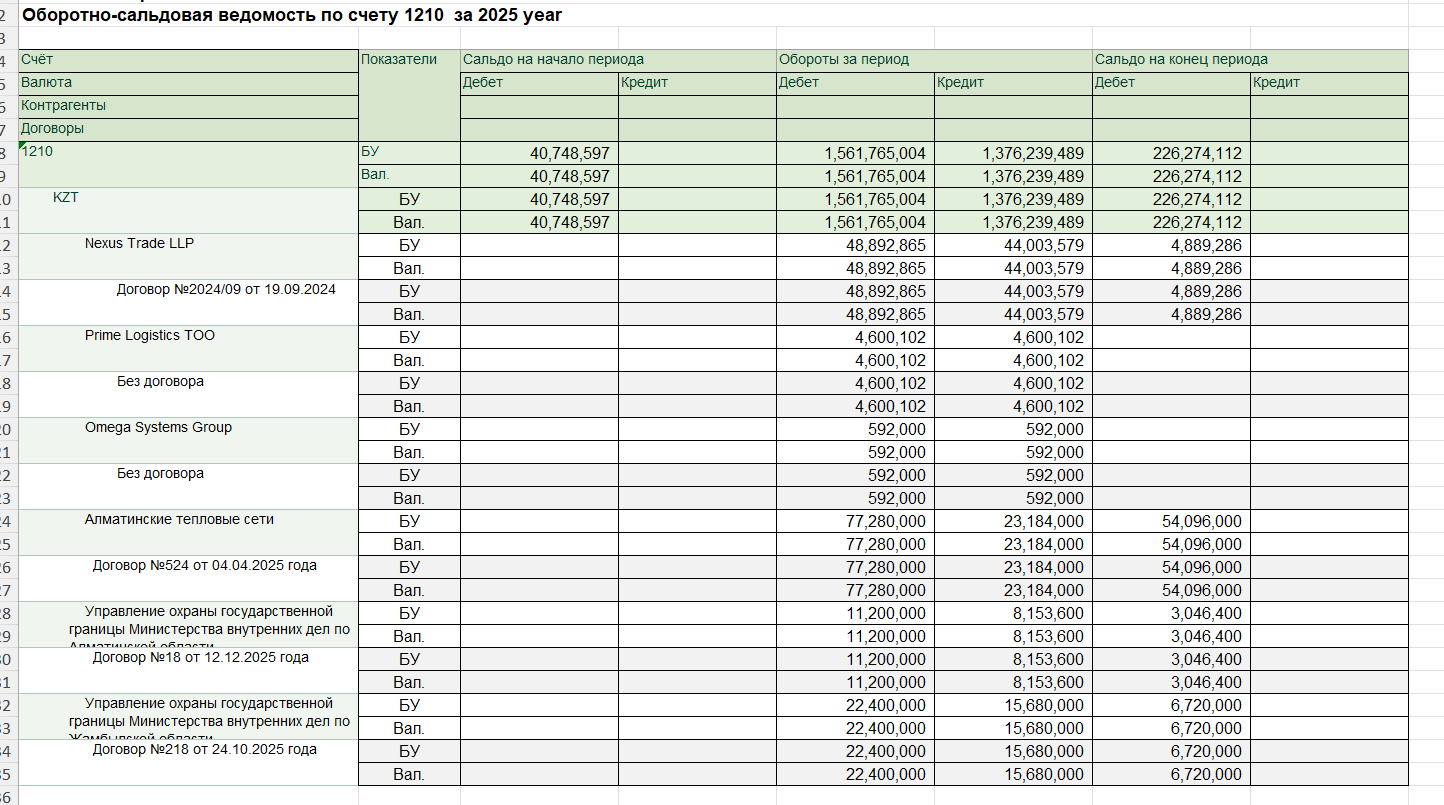Click 23,184,000 in Договор №524 БУ row

(x=1013, y=567)
